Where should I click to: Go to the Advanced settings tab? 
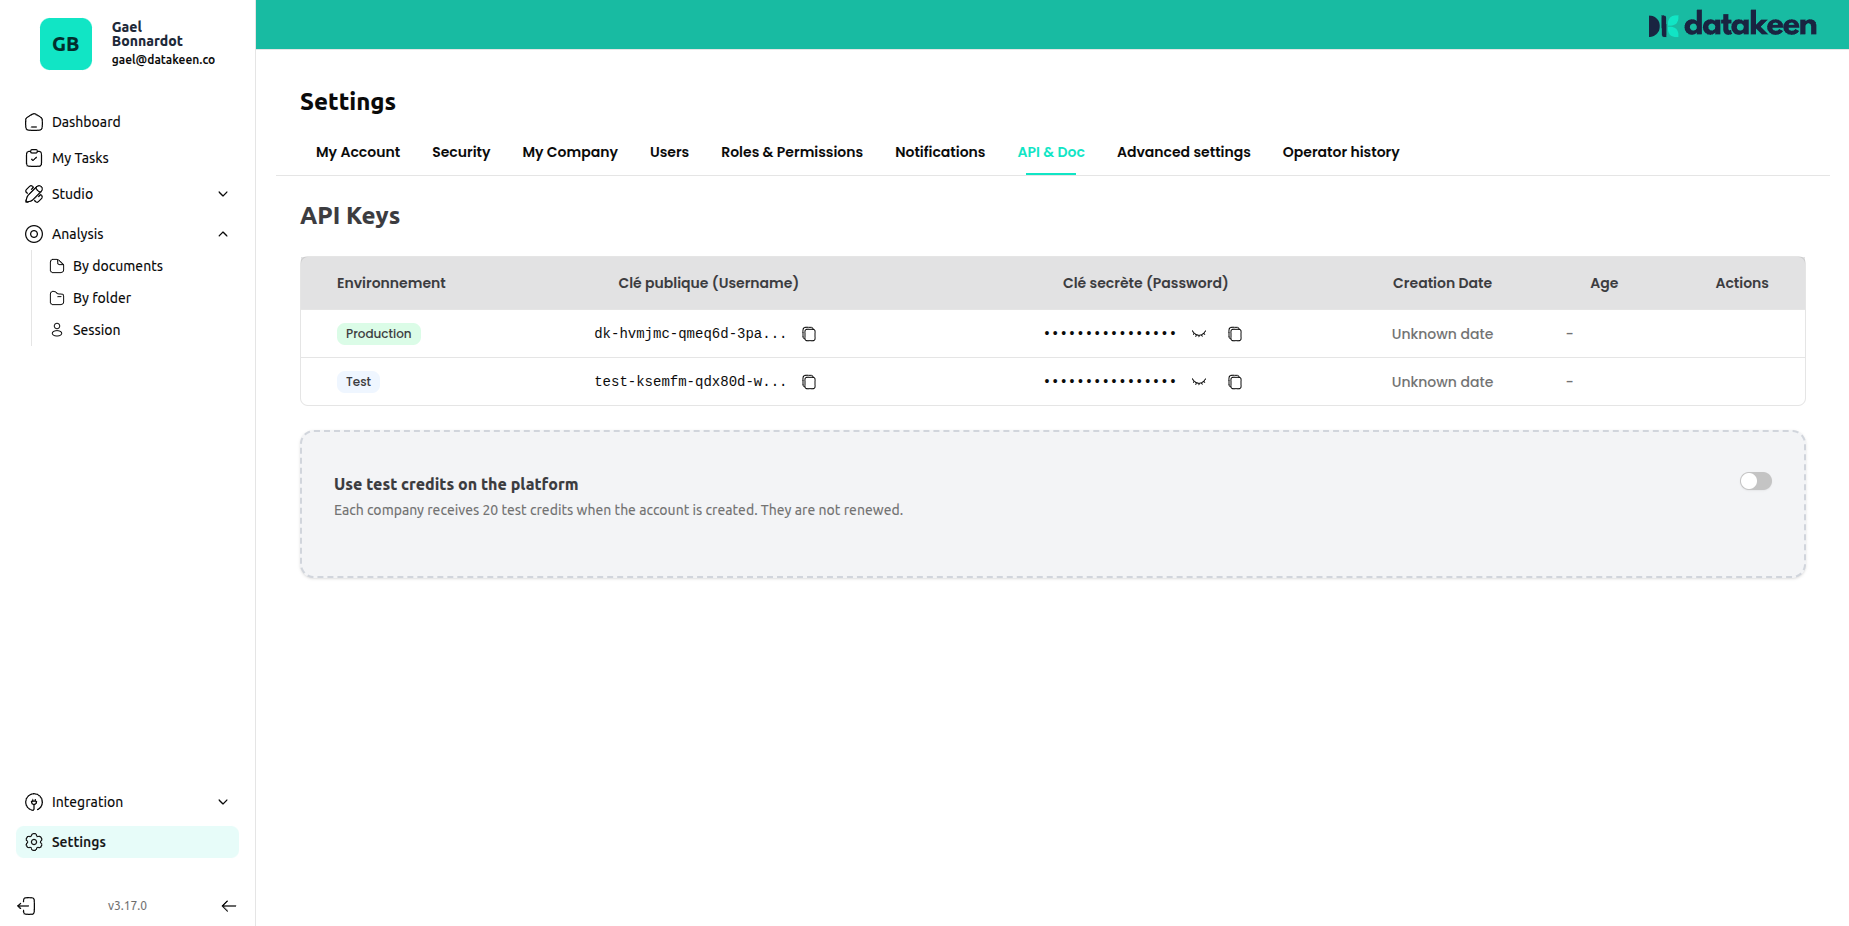tap(1183, 151)
